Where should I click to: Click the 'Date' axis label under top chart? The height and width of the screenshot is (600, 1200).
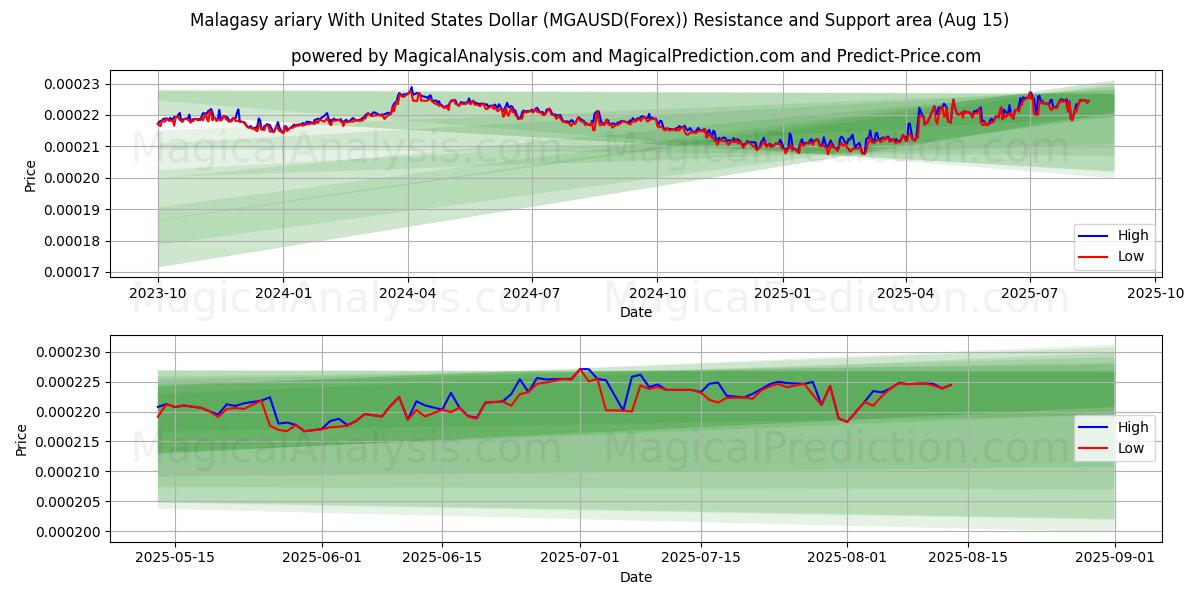pyautogui.click(x=636, y=312)
